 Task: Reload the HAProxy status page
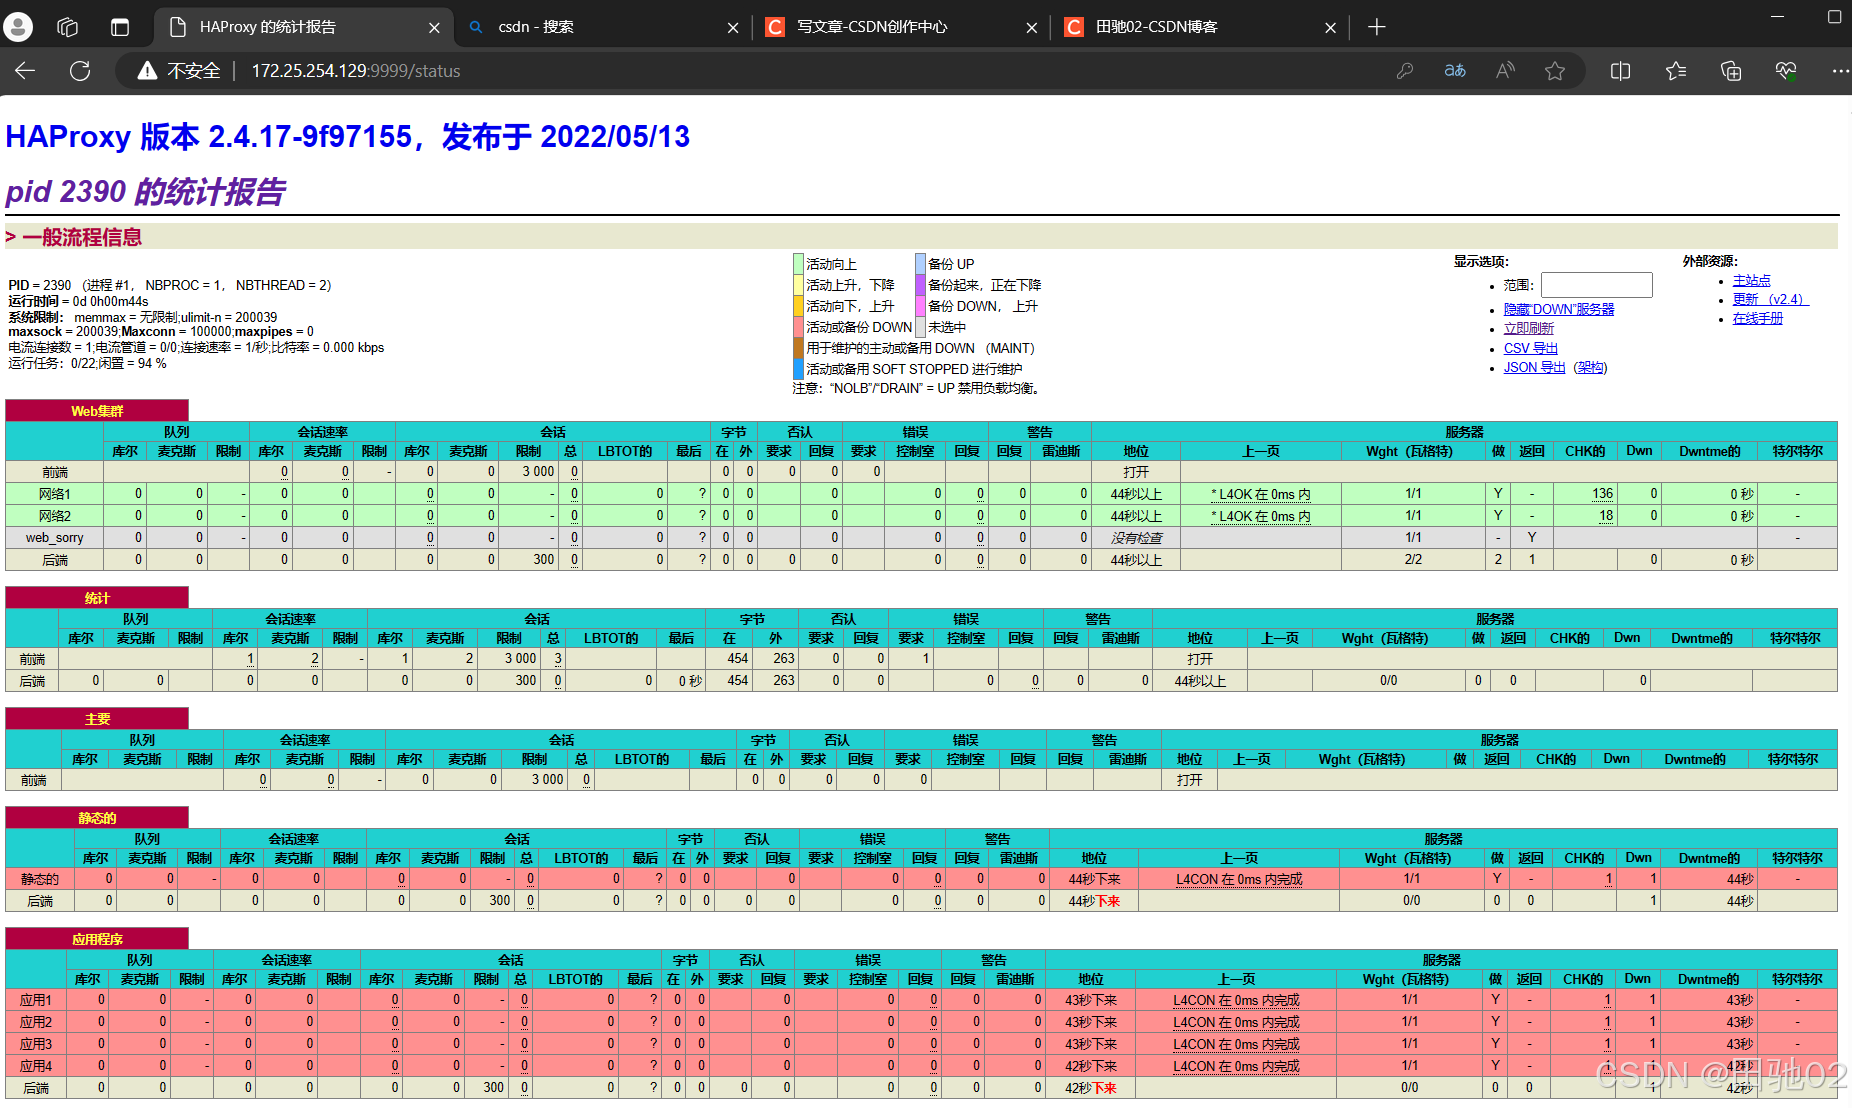pyautogui.click(x=80, y=70)
